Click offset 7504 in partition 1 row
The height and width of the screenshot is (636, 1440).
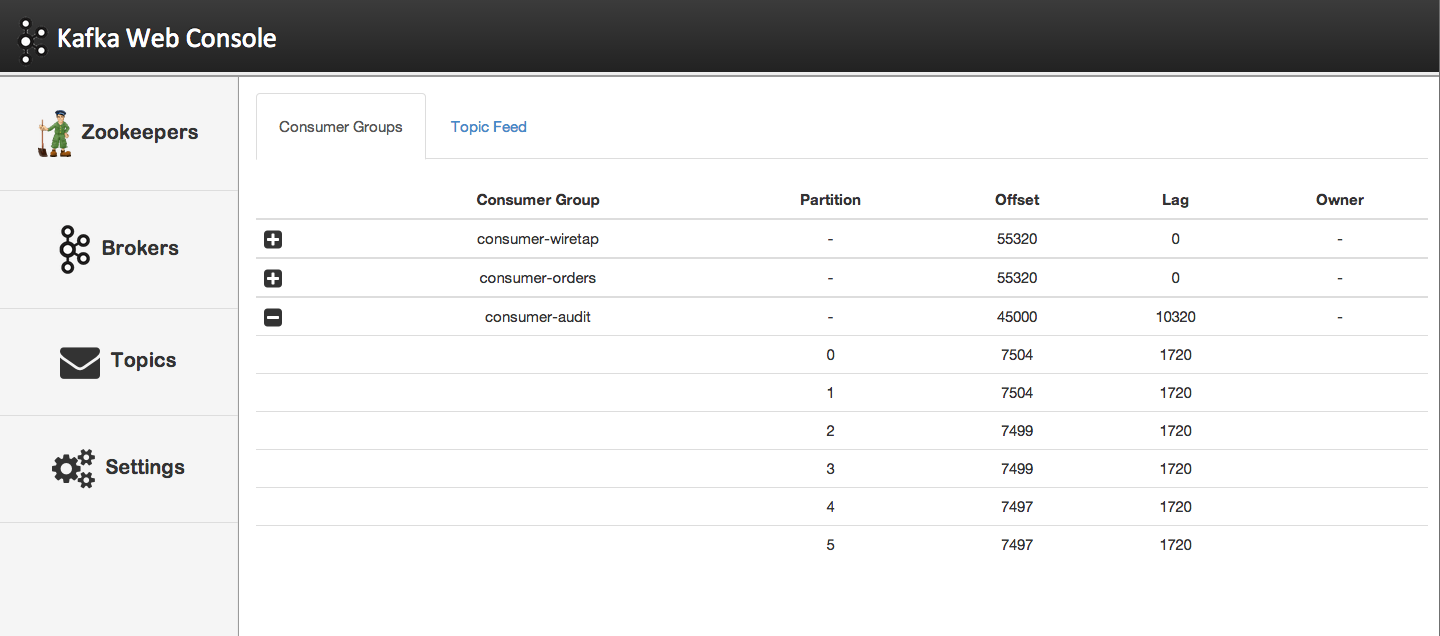[1017, 393]
